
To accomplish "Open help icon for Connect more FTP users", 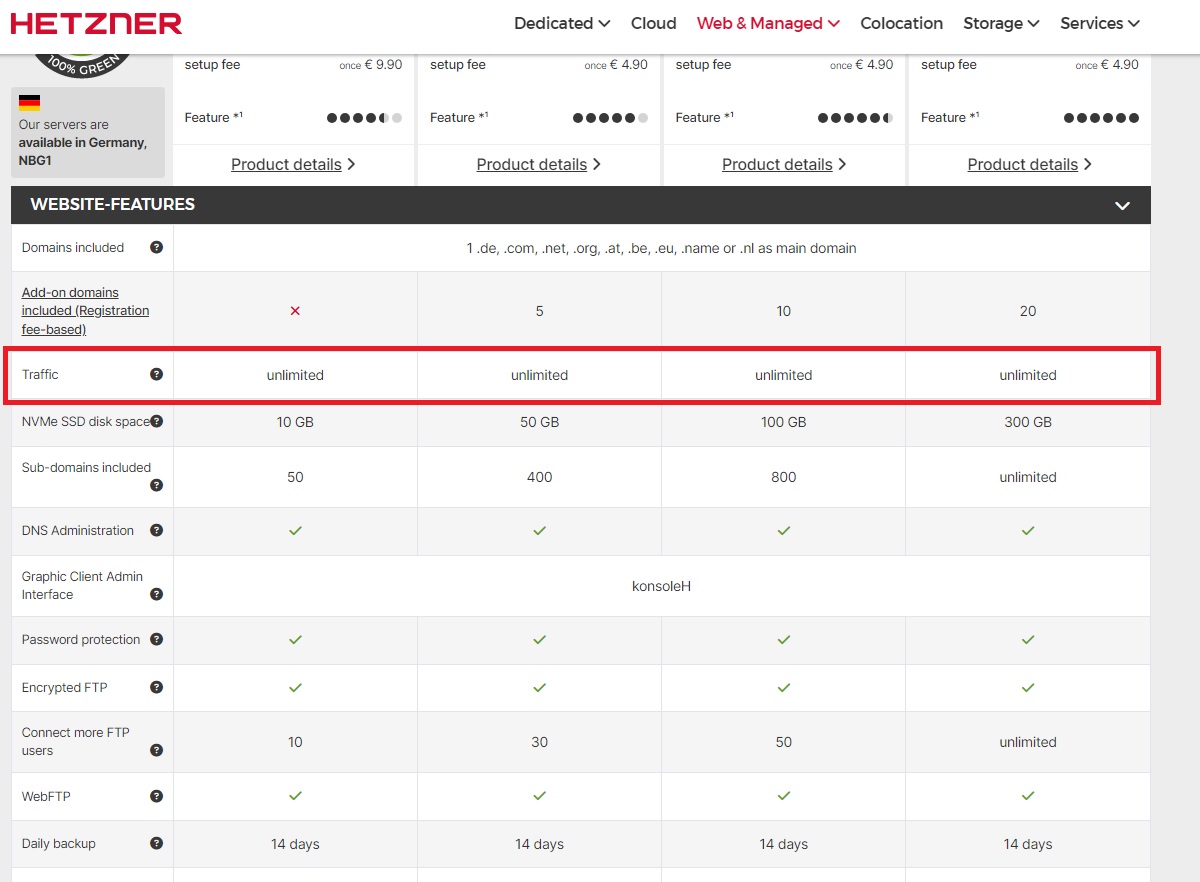I will pos(156,750).
